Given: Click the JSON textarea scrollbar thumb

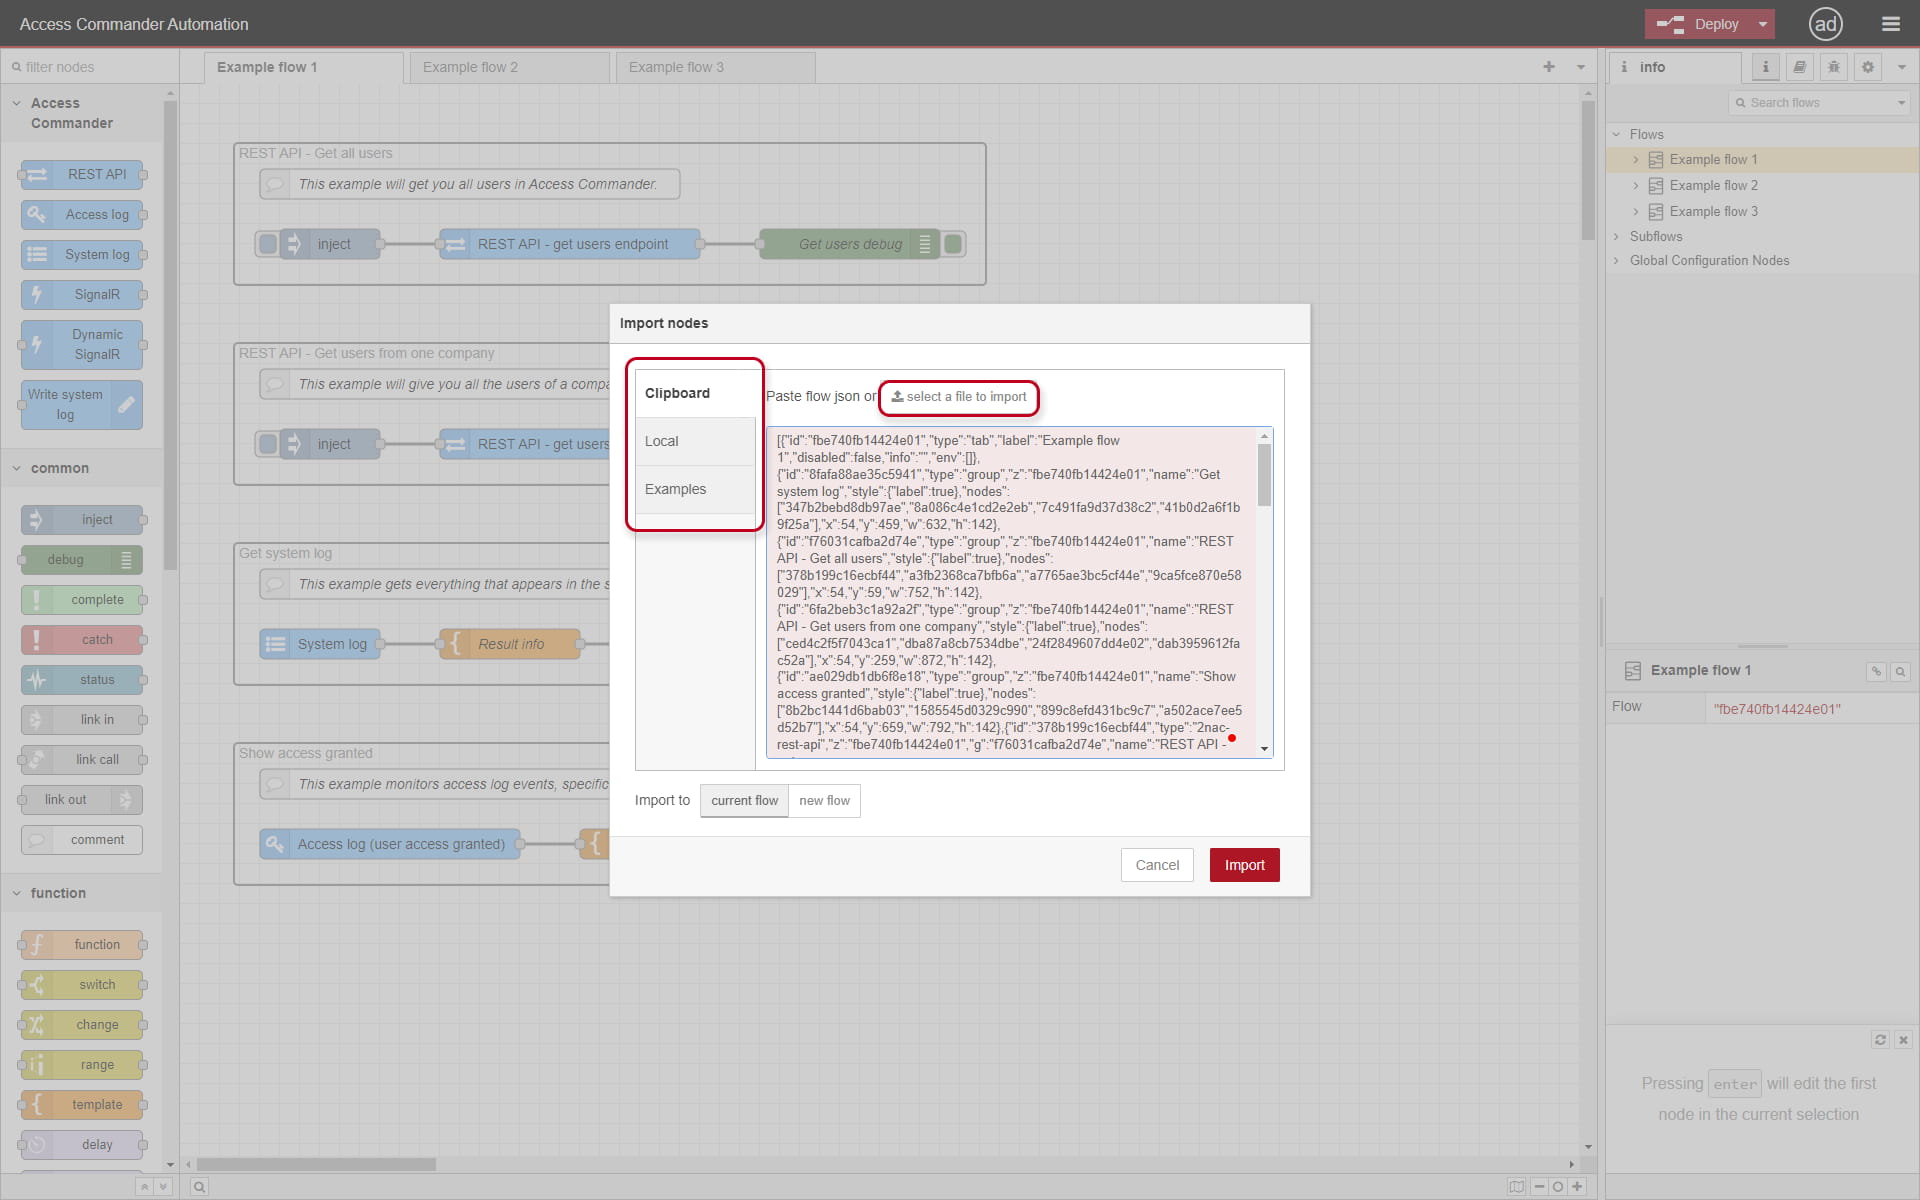Looking at the screenshot, I should pos(1264,474).
